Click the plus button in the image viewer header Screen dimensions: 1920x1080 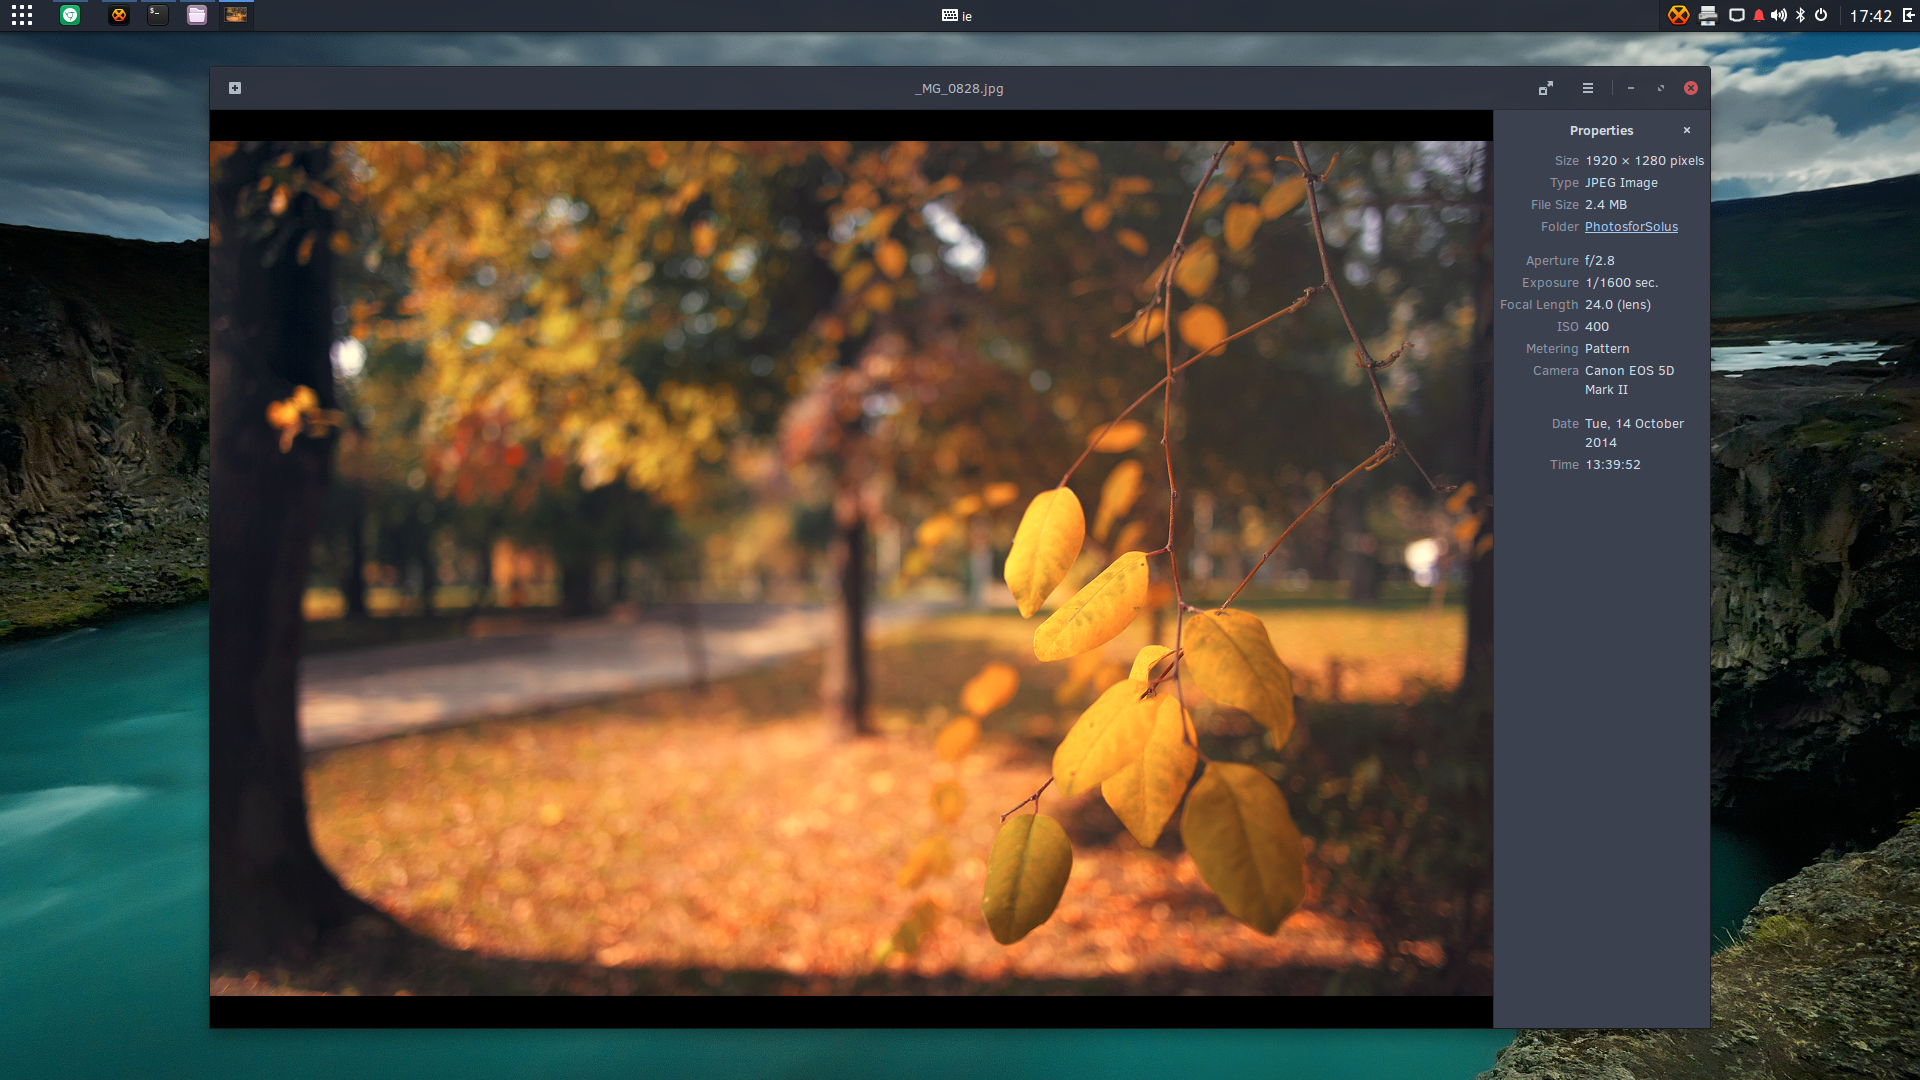click(235, 88)
